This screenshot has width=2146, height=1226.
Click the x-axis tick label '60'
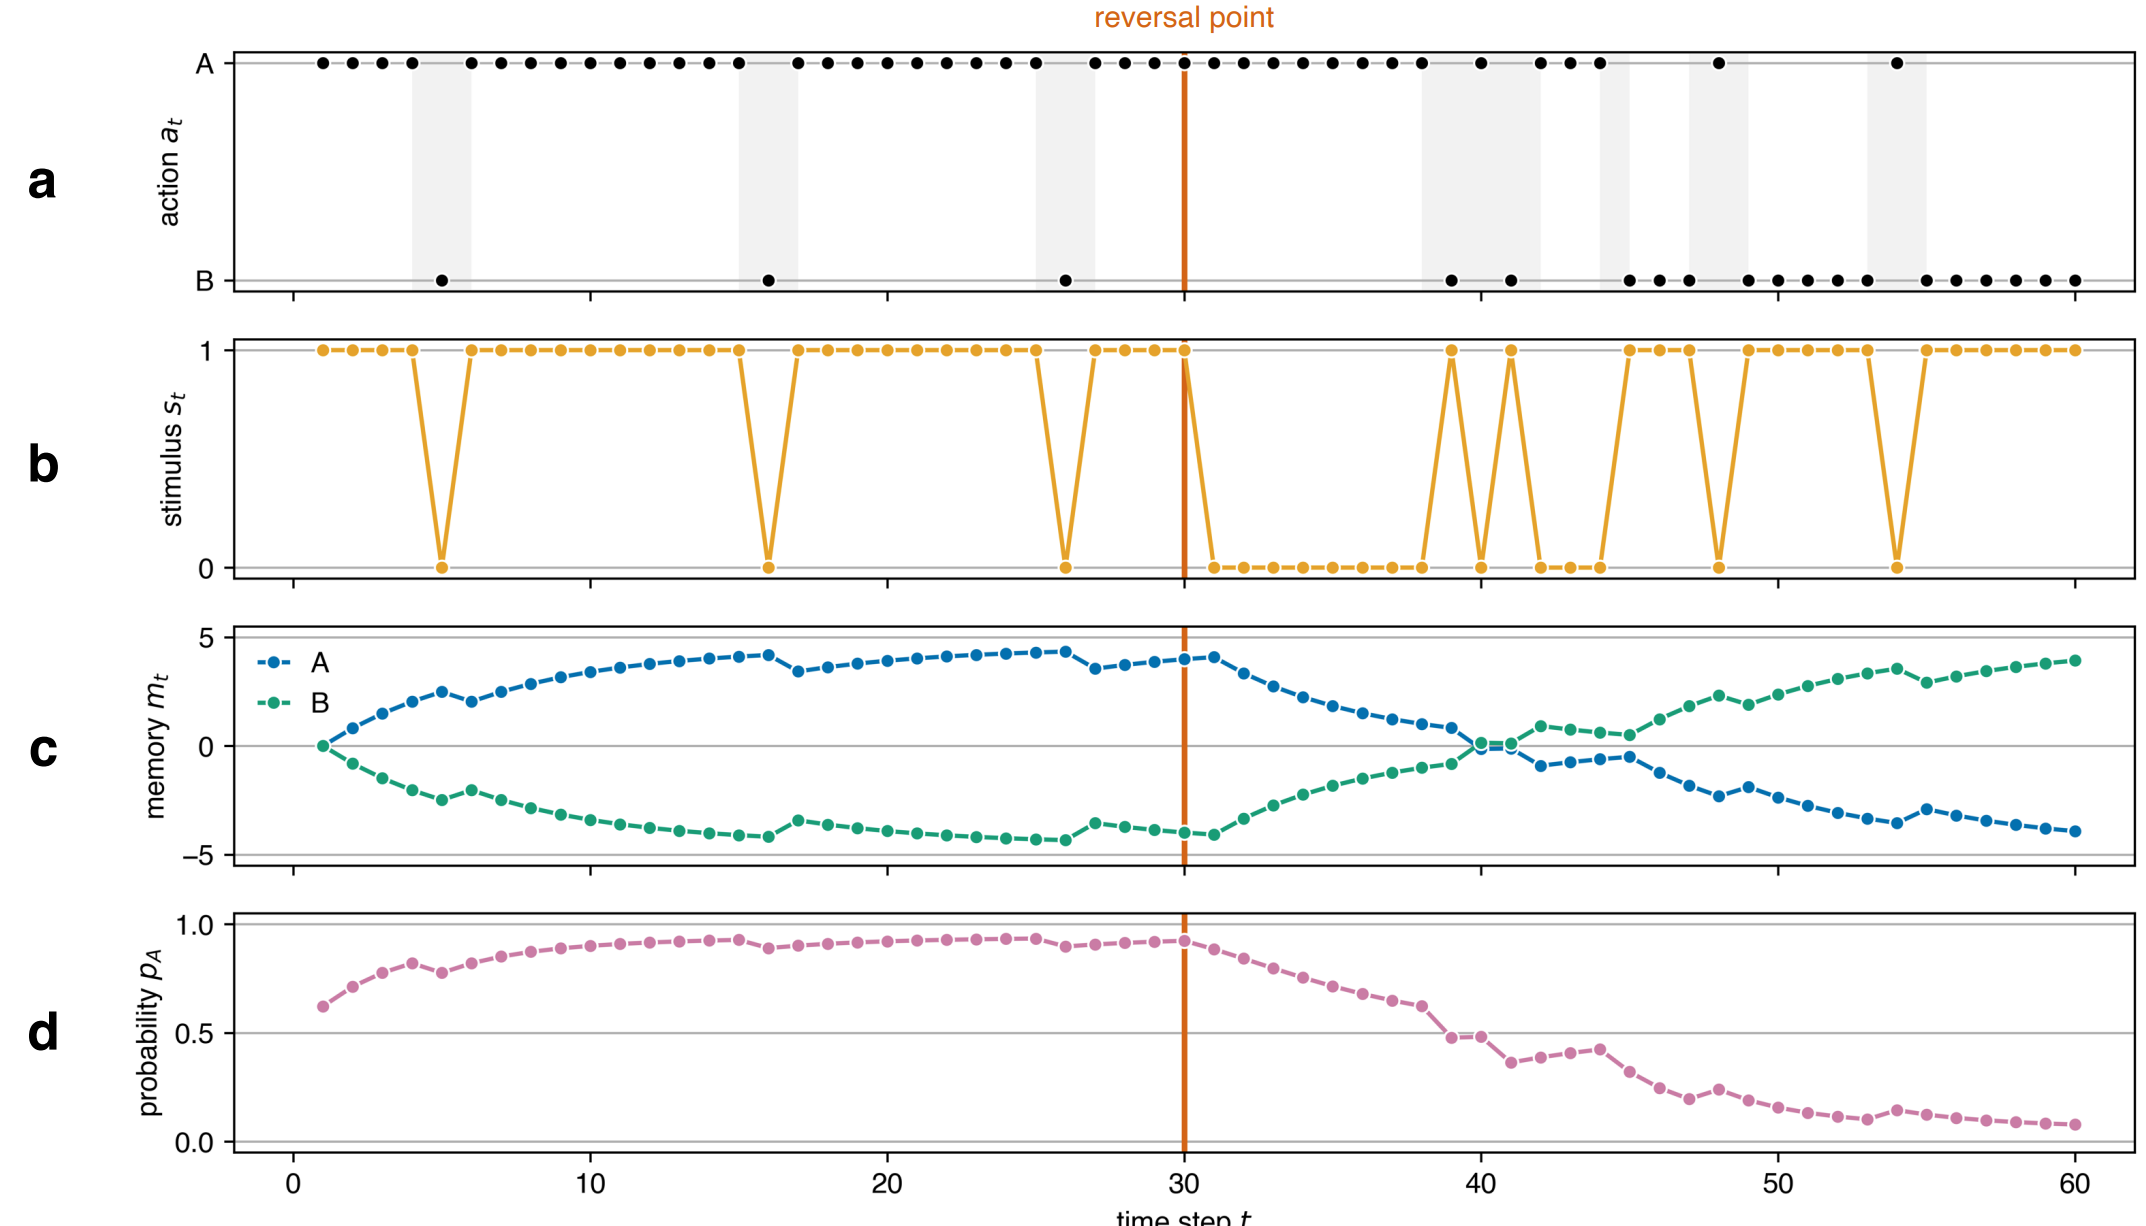coord(2074,1184)
